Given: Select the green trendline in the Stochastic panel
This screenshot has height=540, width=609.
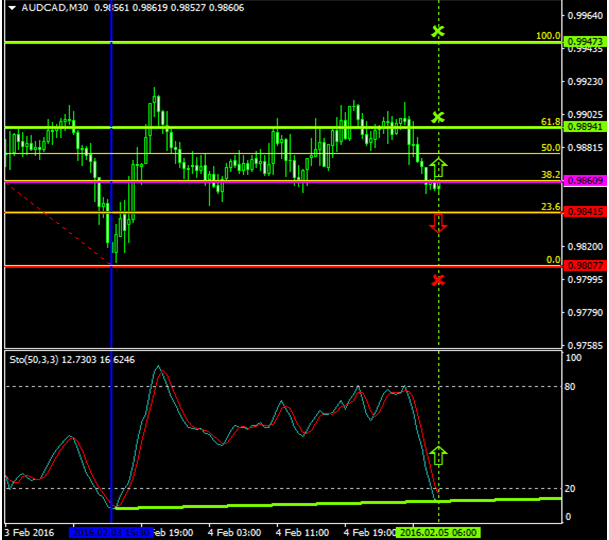Looking at the screenshot, I should click(x=300, y=503).
